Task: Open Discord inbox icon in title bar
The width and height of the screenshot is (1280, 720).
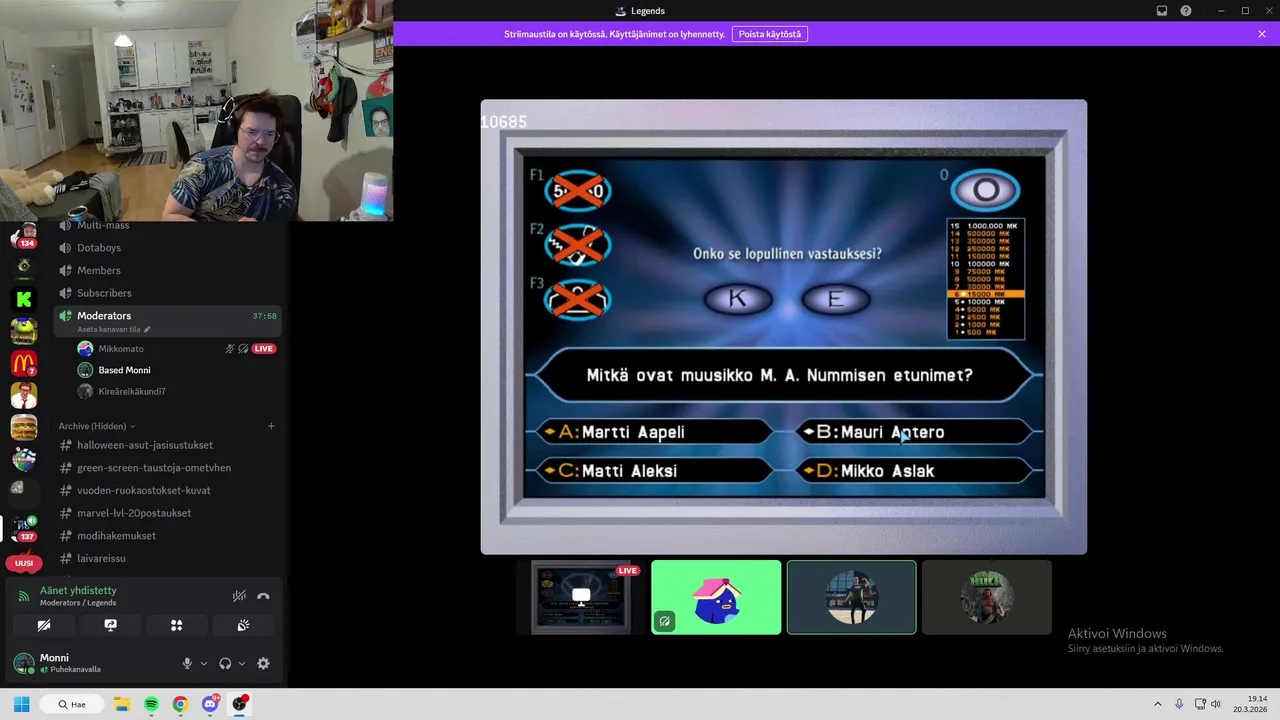Action: tap(1162, 11)
